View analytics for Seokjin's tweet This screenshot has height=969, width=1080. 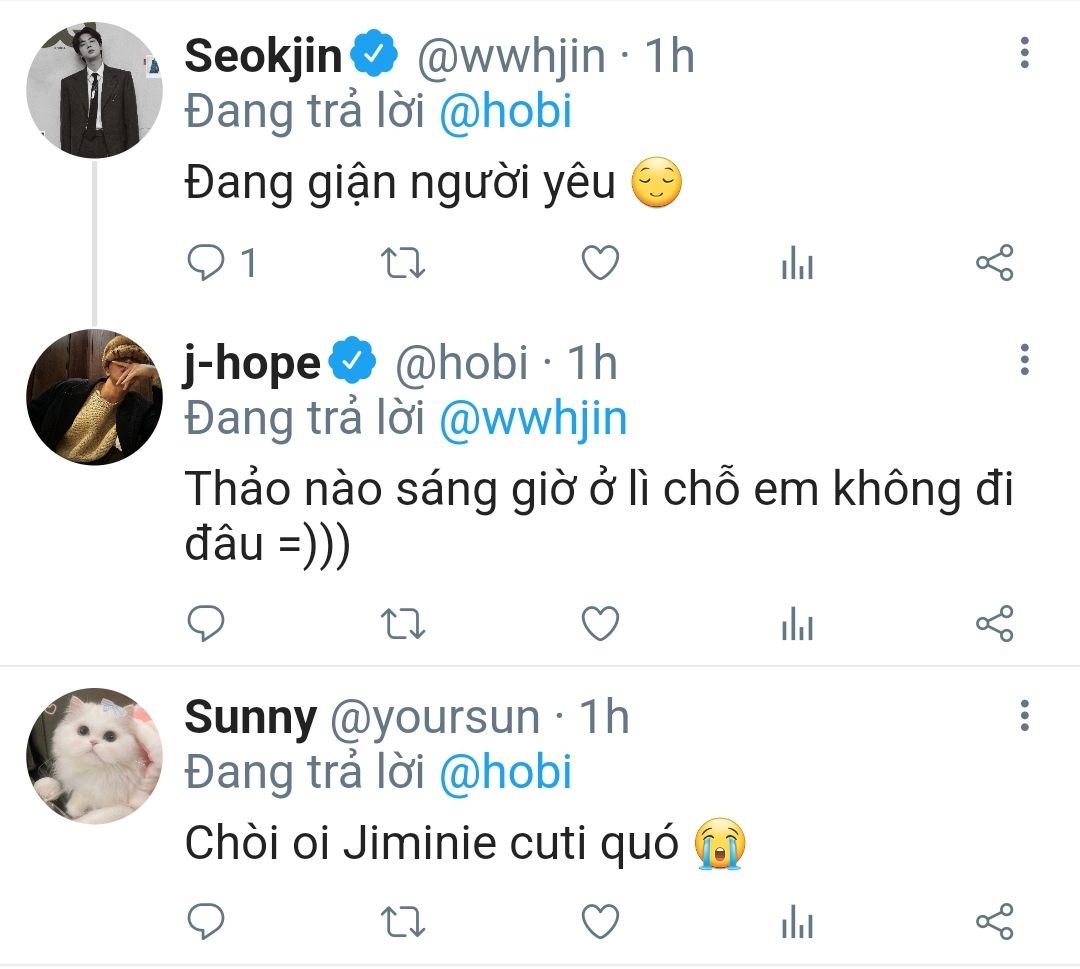coord(797,264)
